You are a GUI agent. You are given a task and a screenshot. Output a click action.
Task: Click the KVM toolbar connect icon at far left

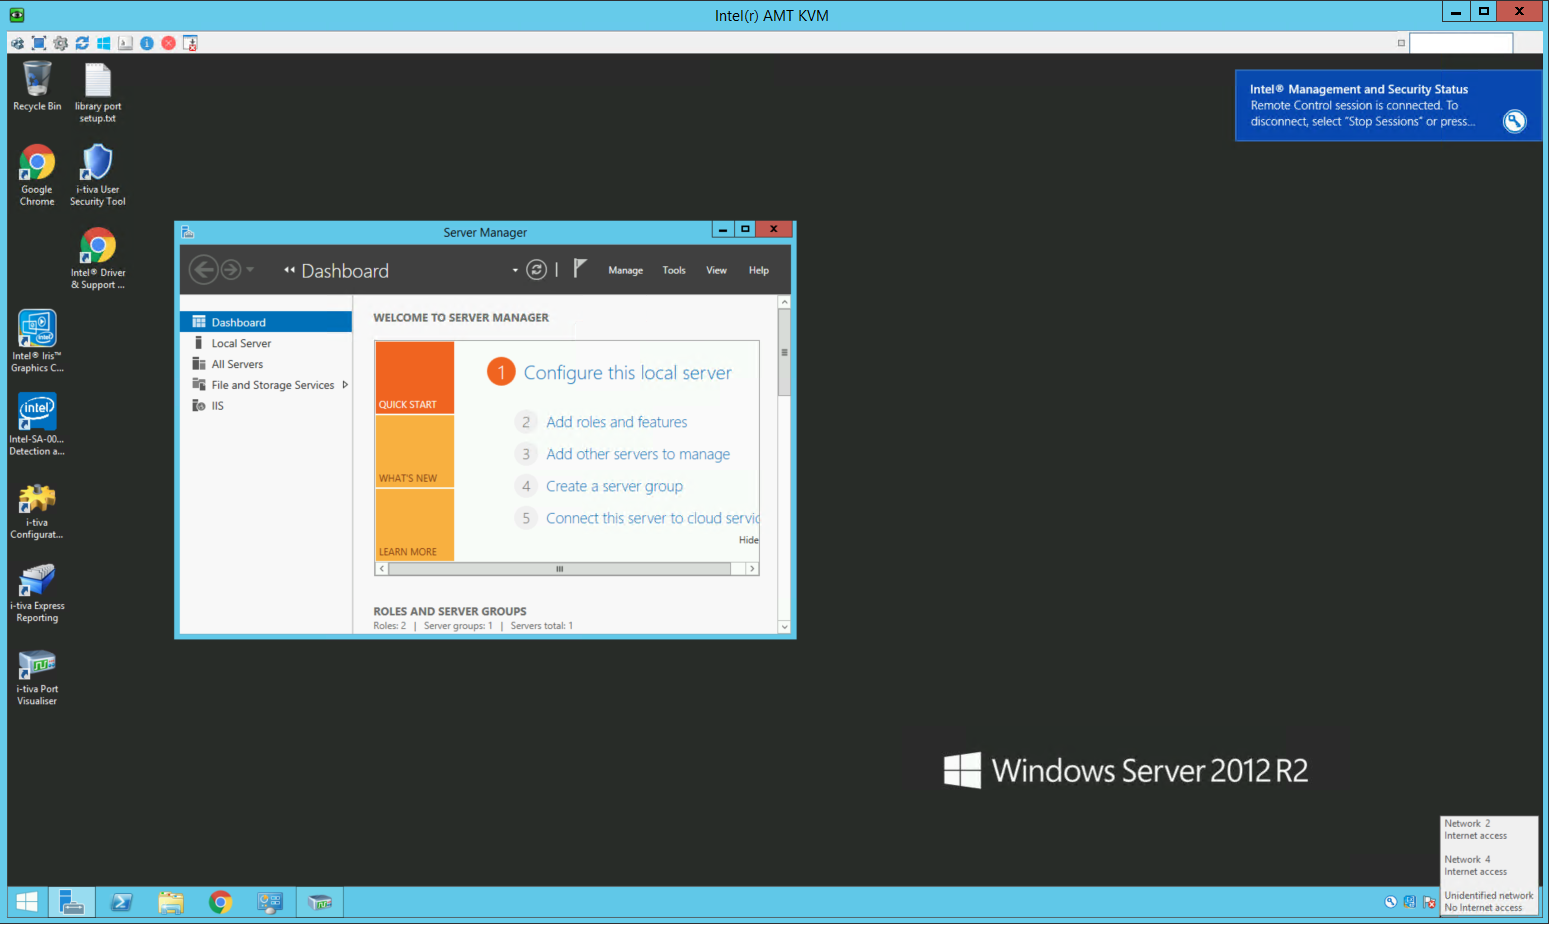click(x=17, y=43)
